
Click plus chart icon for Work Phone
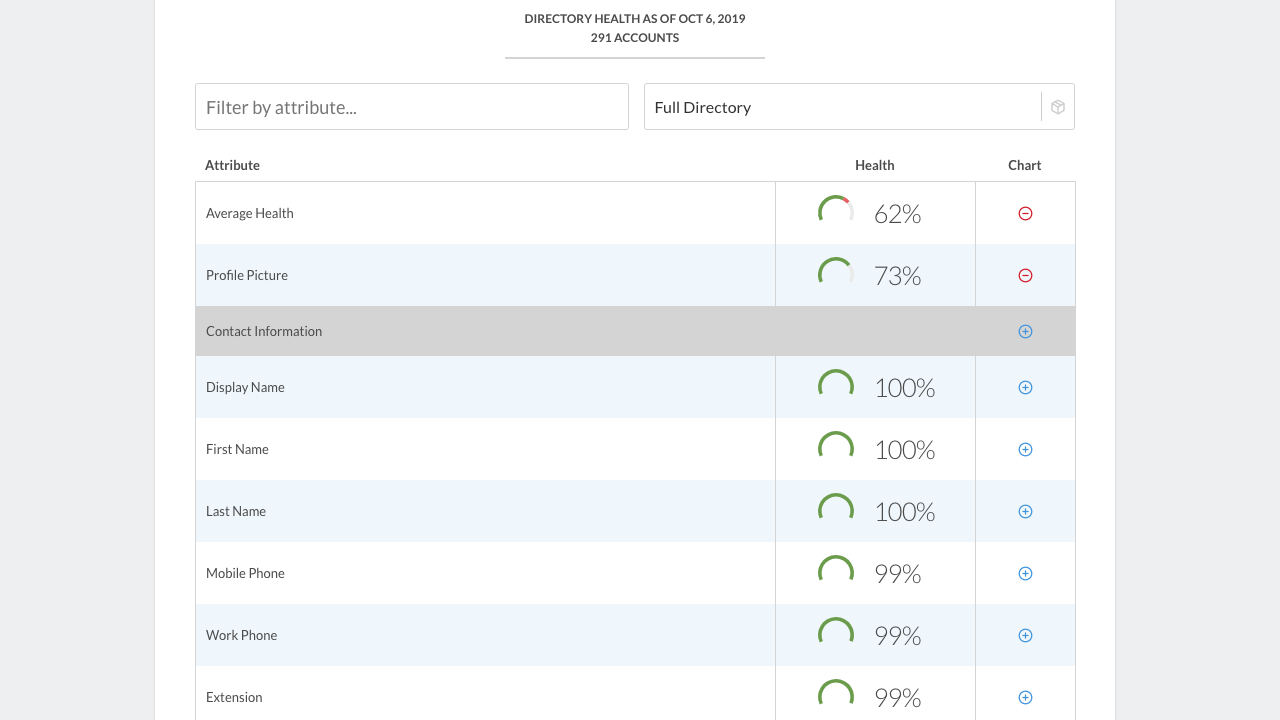[x=1025, y=635]
